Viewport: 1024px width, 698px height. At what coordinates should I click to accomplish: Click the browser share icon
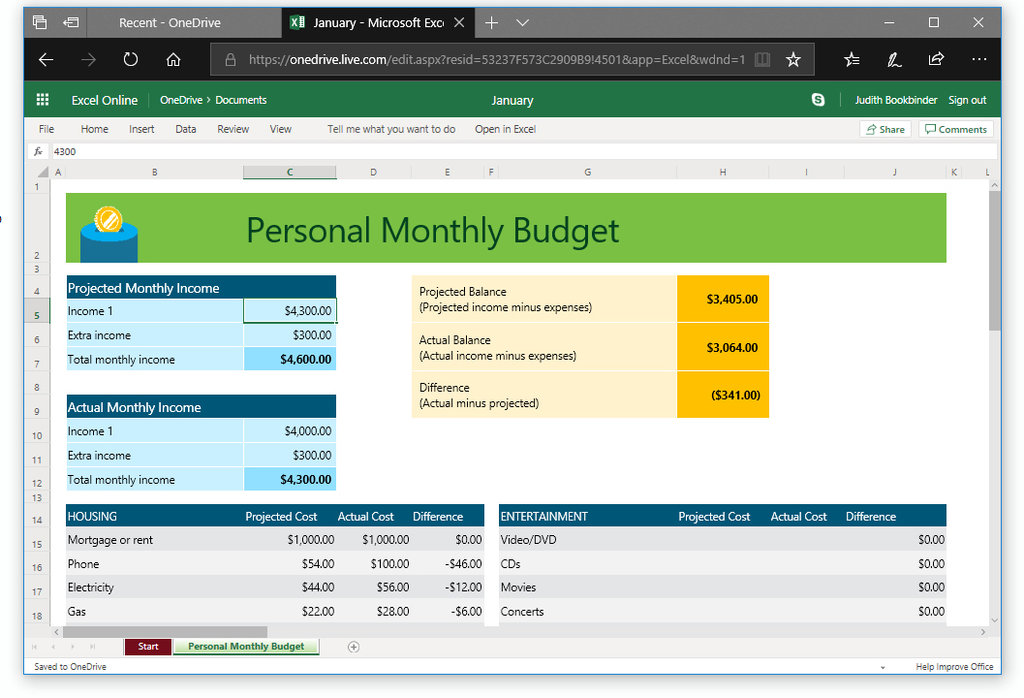[936, 59]
